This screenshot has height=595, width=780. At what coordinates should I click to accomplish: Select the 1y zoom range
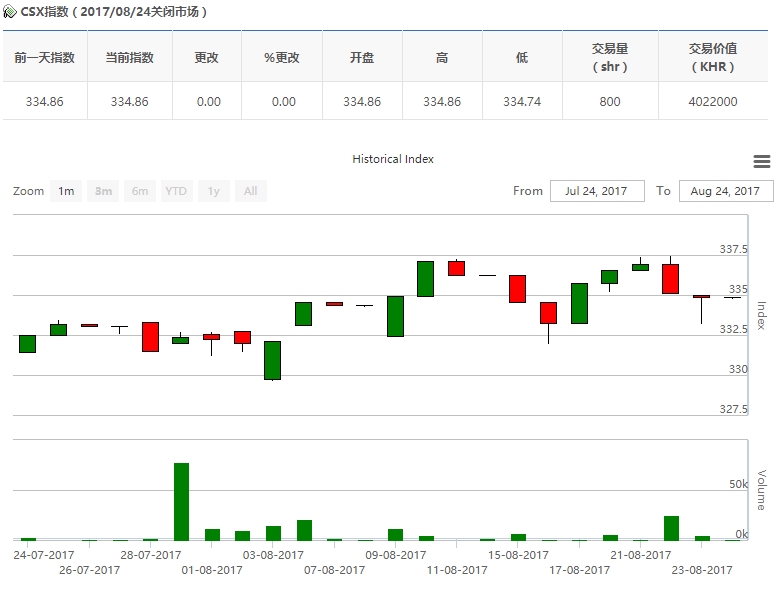213,191
